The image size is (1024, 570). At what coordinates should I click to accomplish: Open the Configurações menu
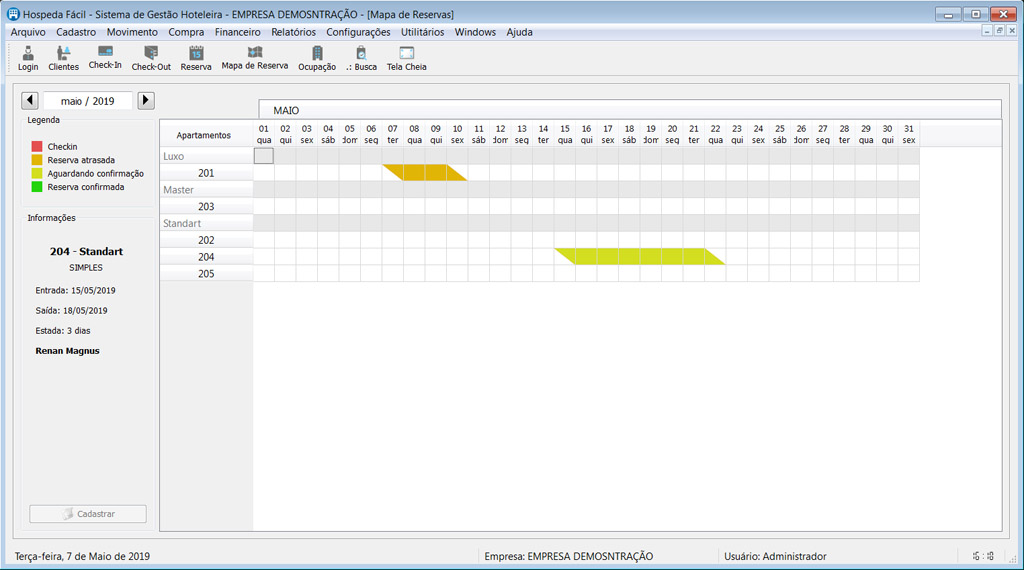(358, 32)
